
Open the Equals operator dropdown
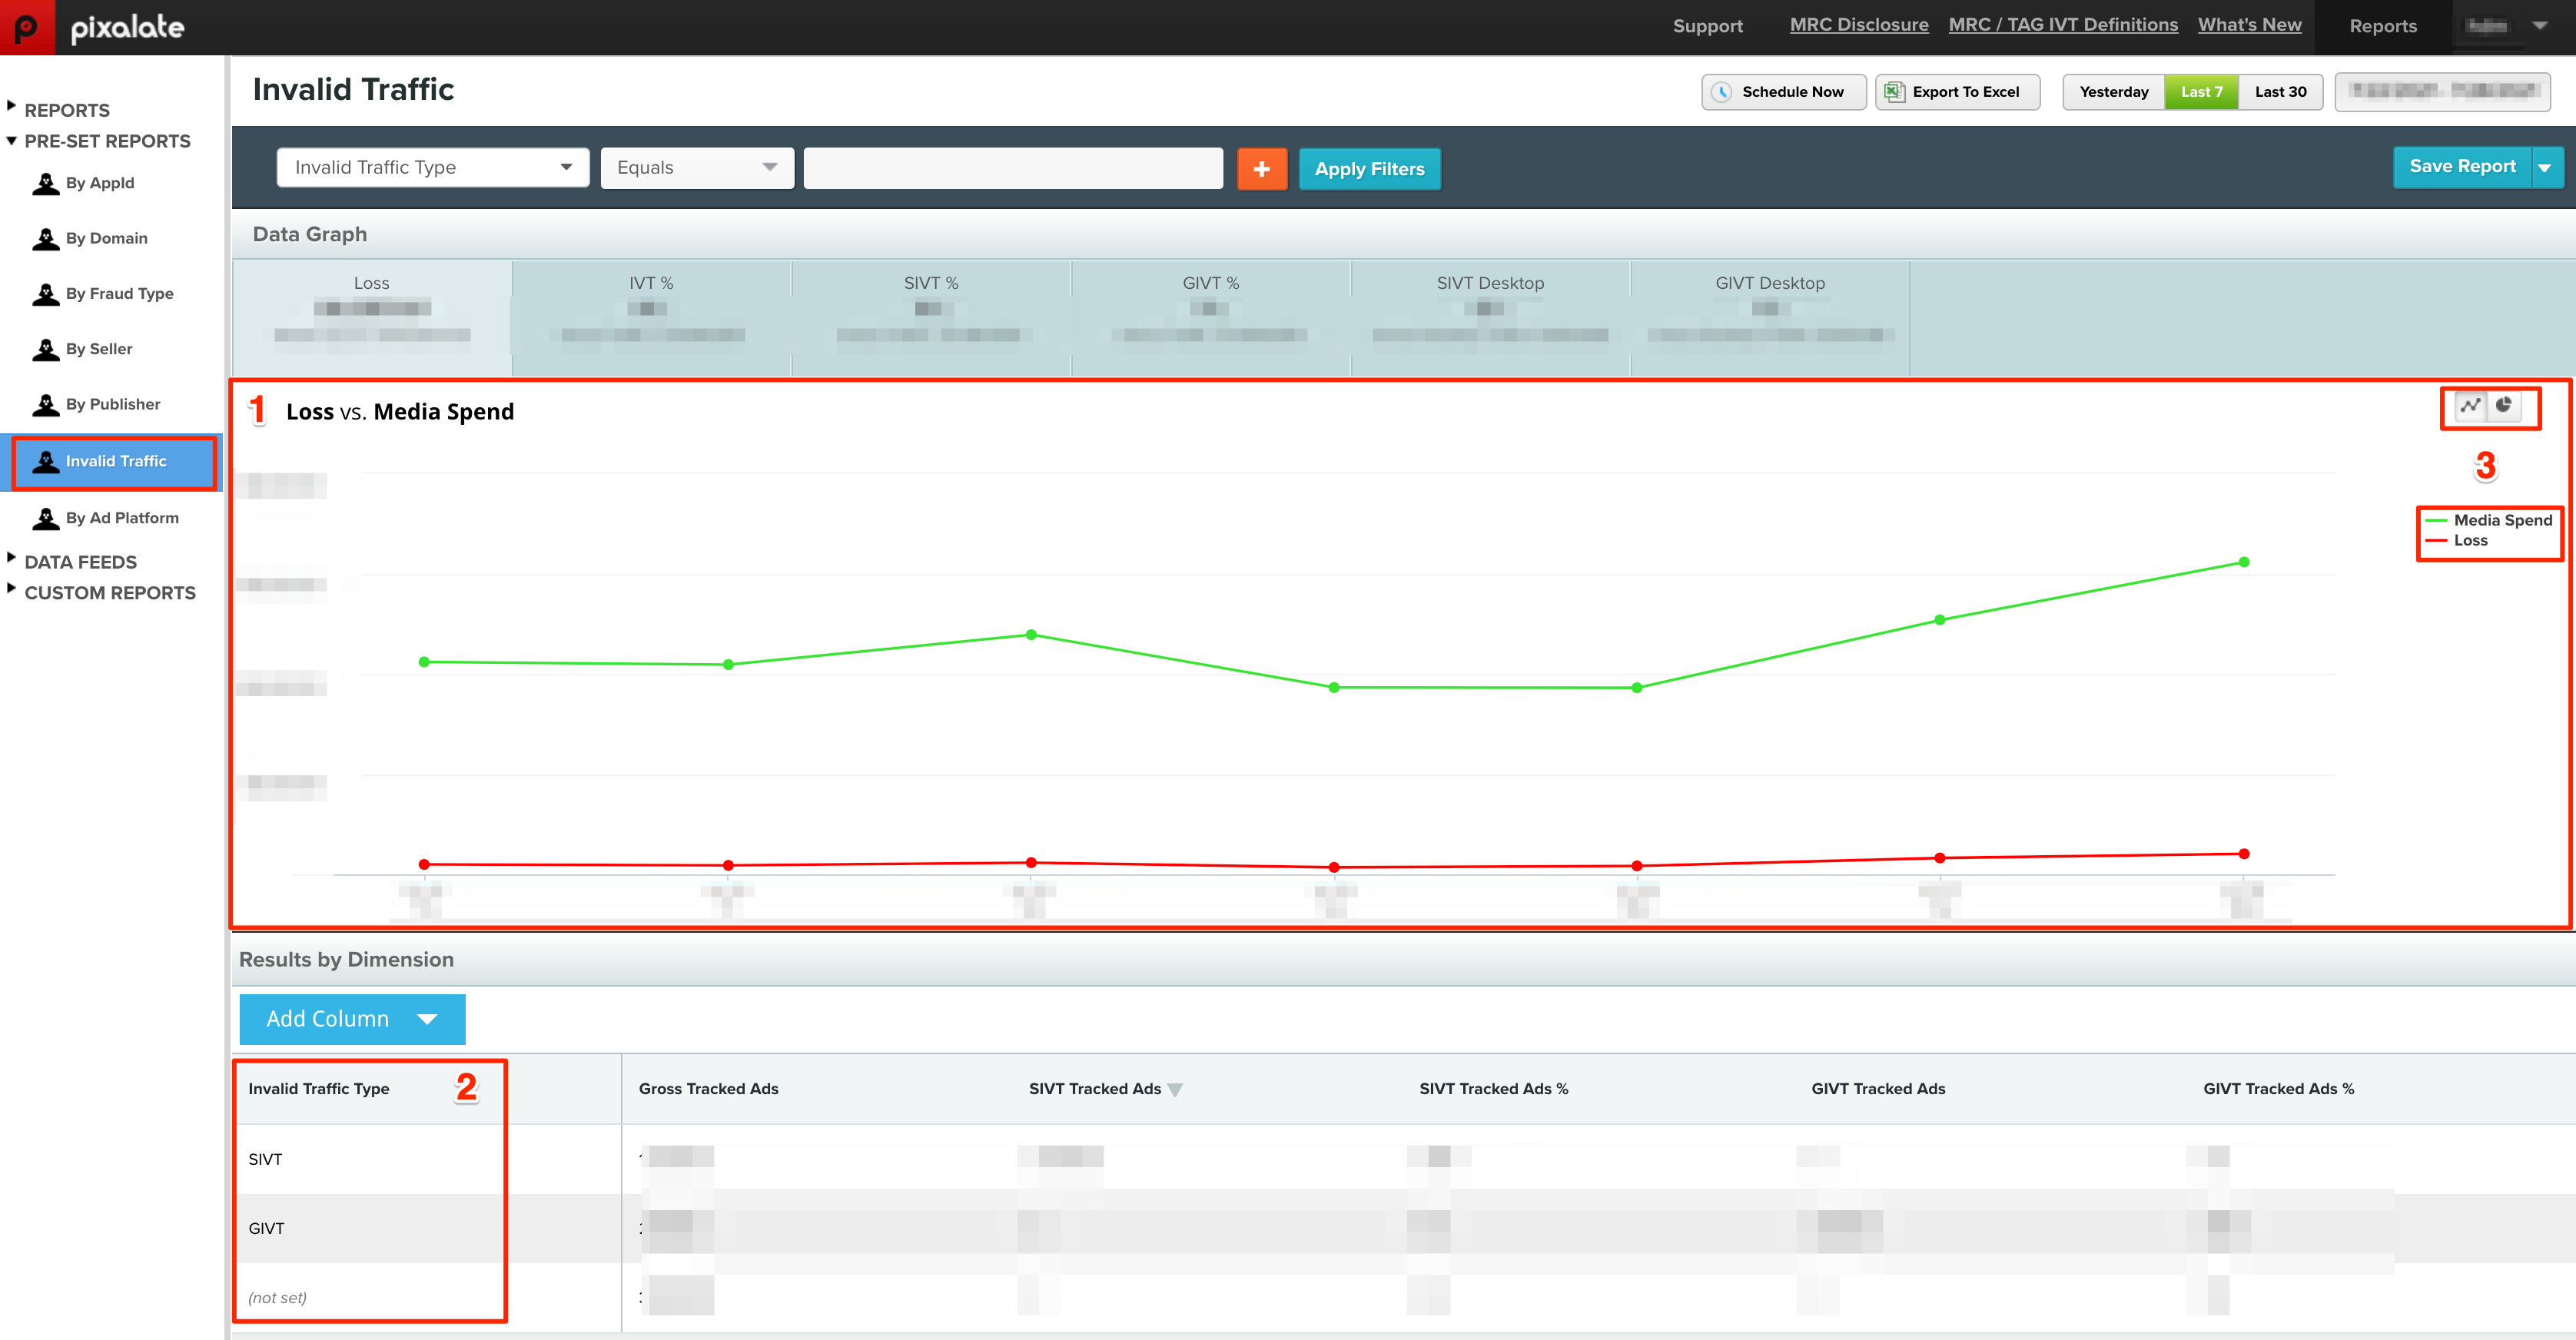(697, 168)
